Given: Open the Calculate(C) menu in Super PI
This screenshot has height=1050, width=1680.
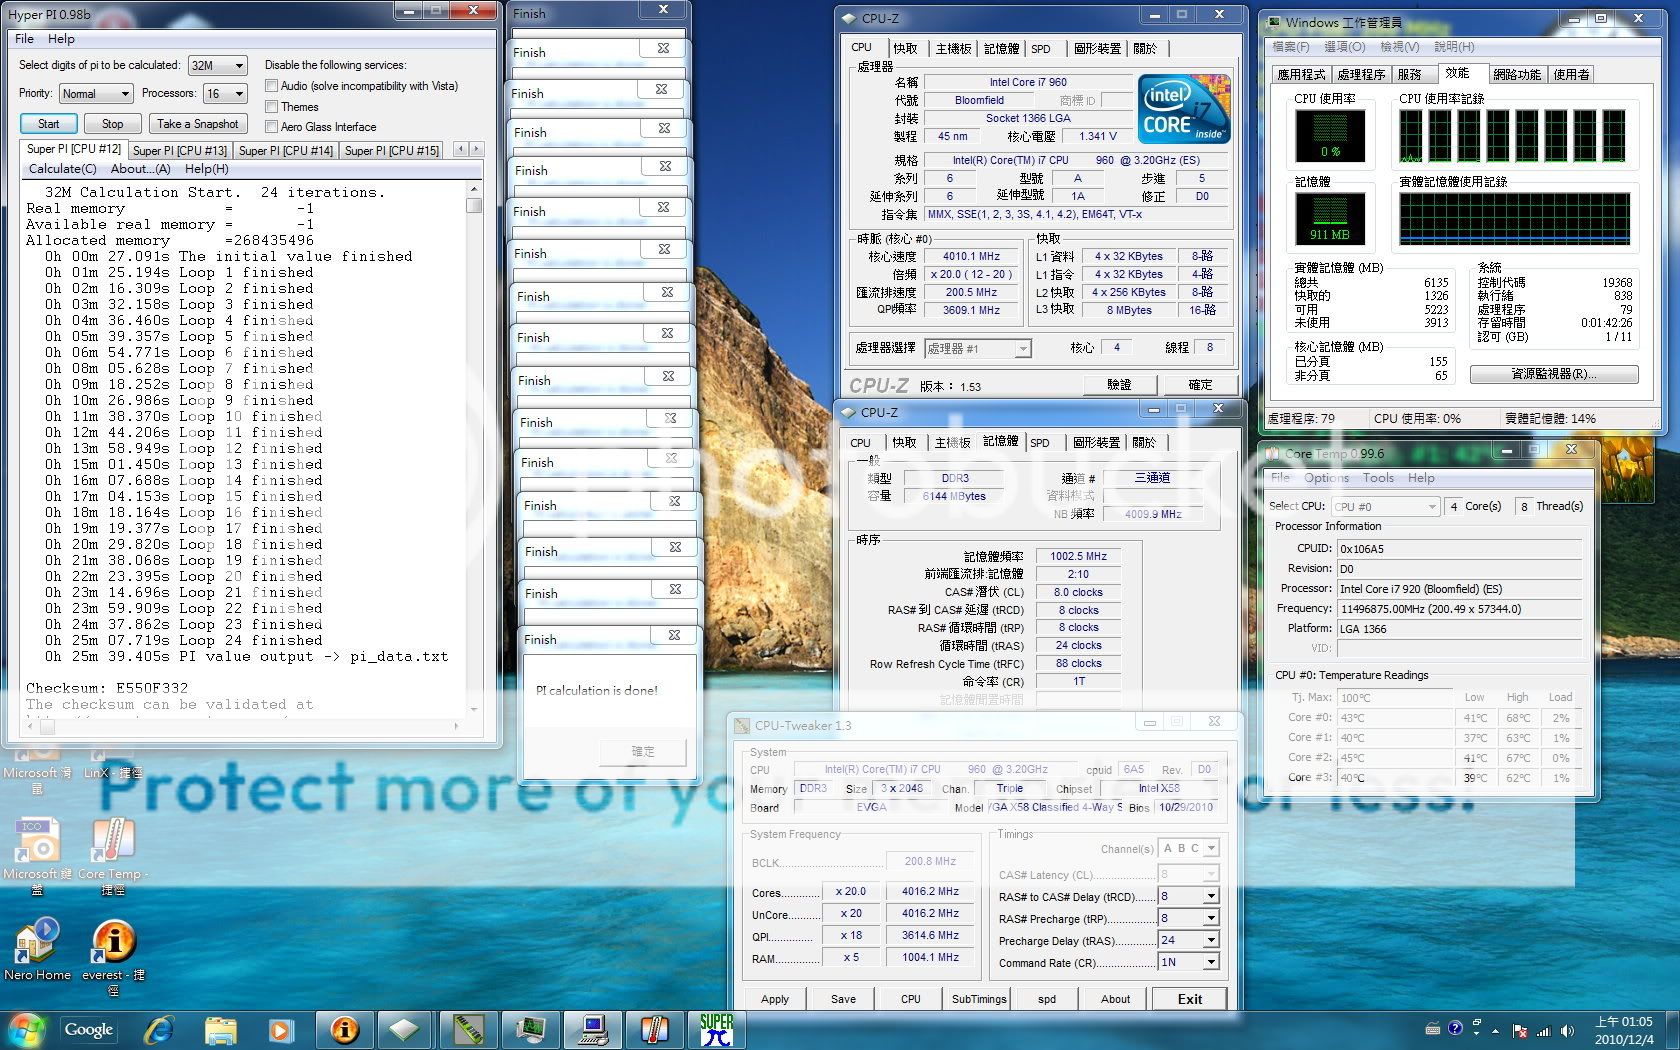Looking at the screenshot, I should point(62,169).
